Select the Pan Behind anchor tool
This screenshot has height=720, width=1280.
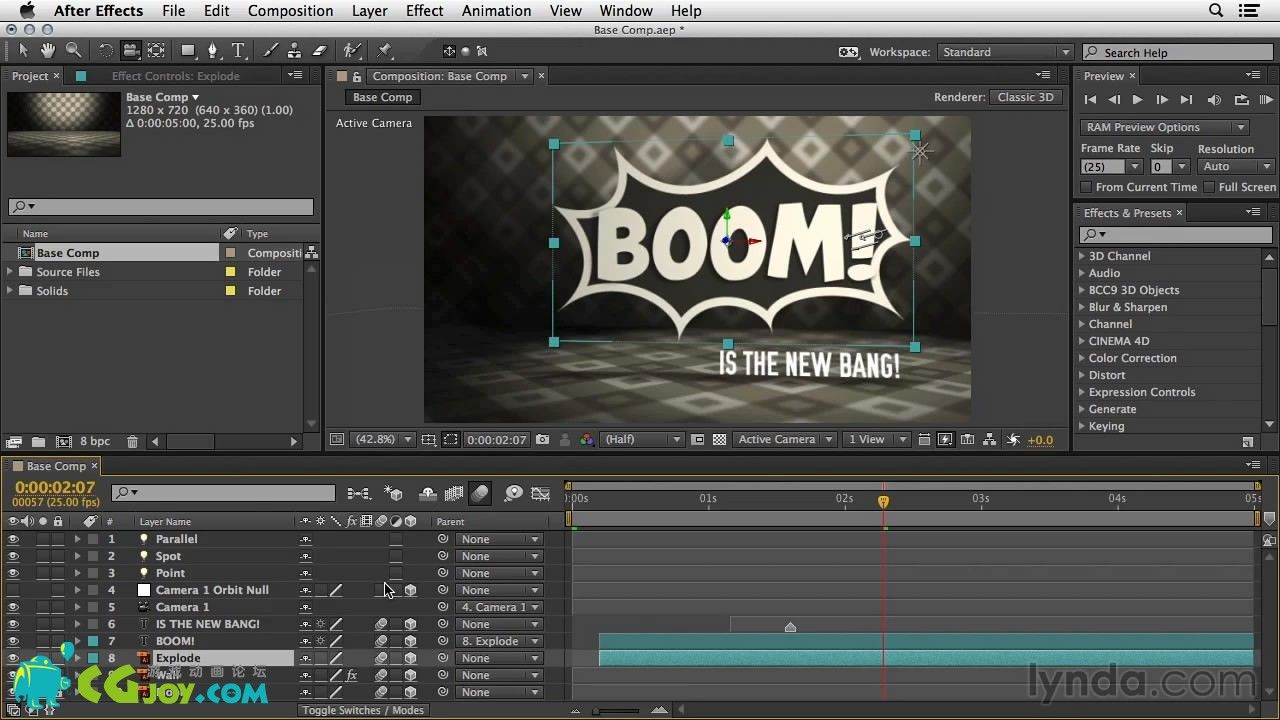coord(157,50)
